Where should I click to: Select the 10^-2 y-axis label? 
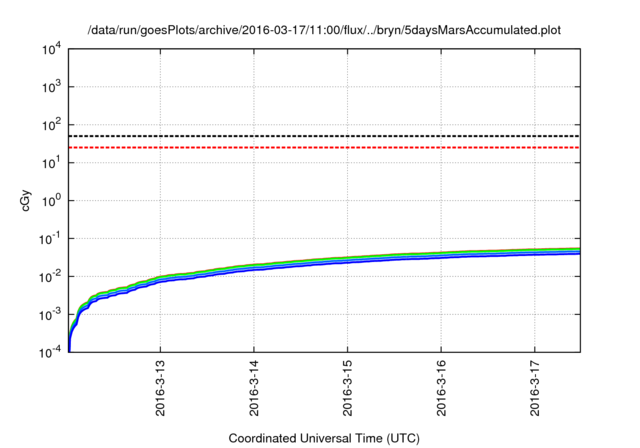click(51, 276)
